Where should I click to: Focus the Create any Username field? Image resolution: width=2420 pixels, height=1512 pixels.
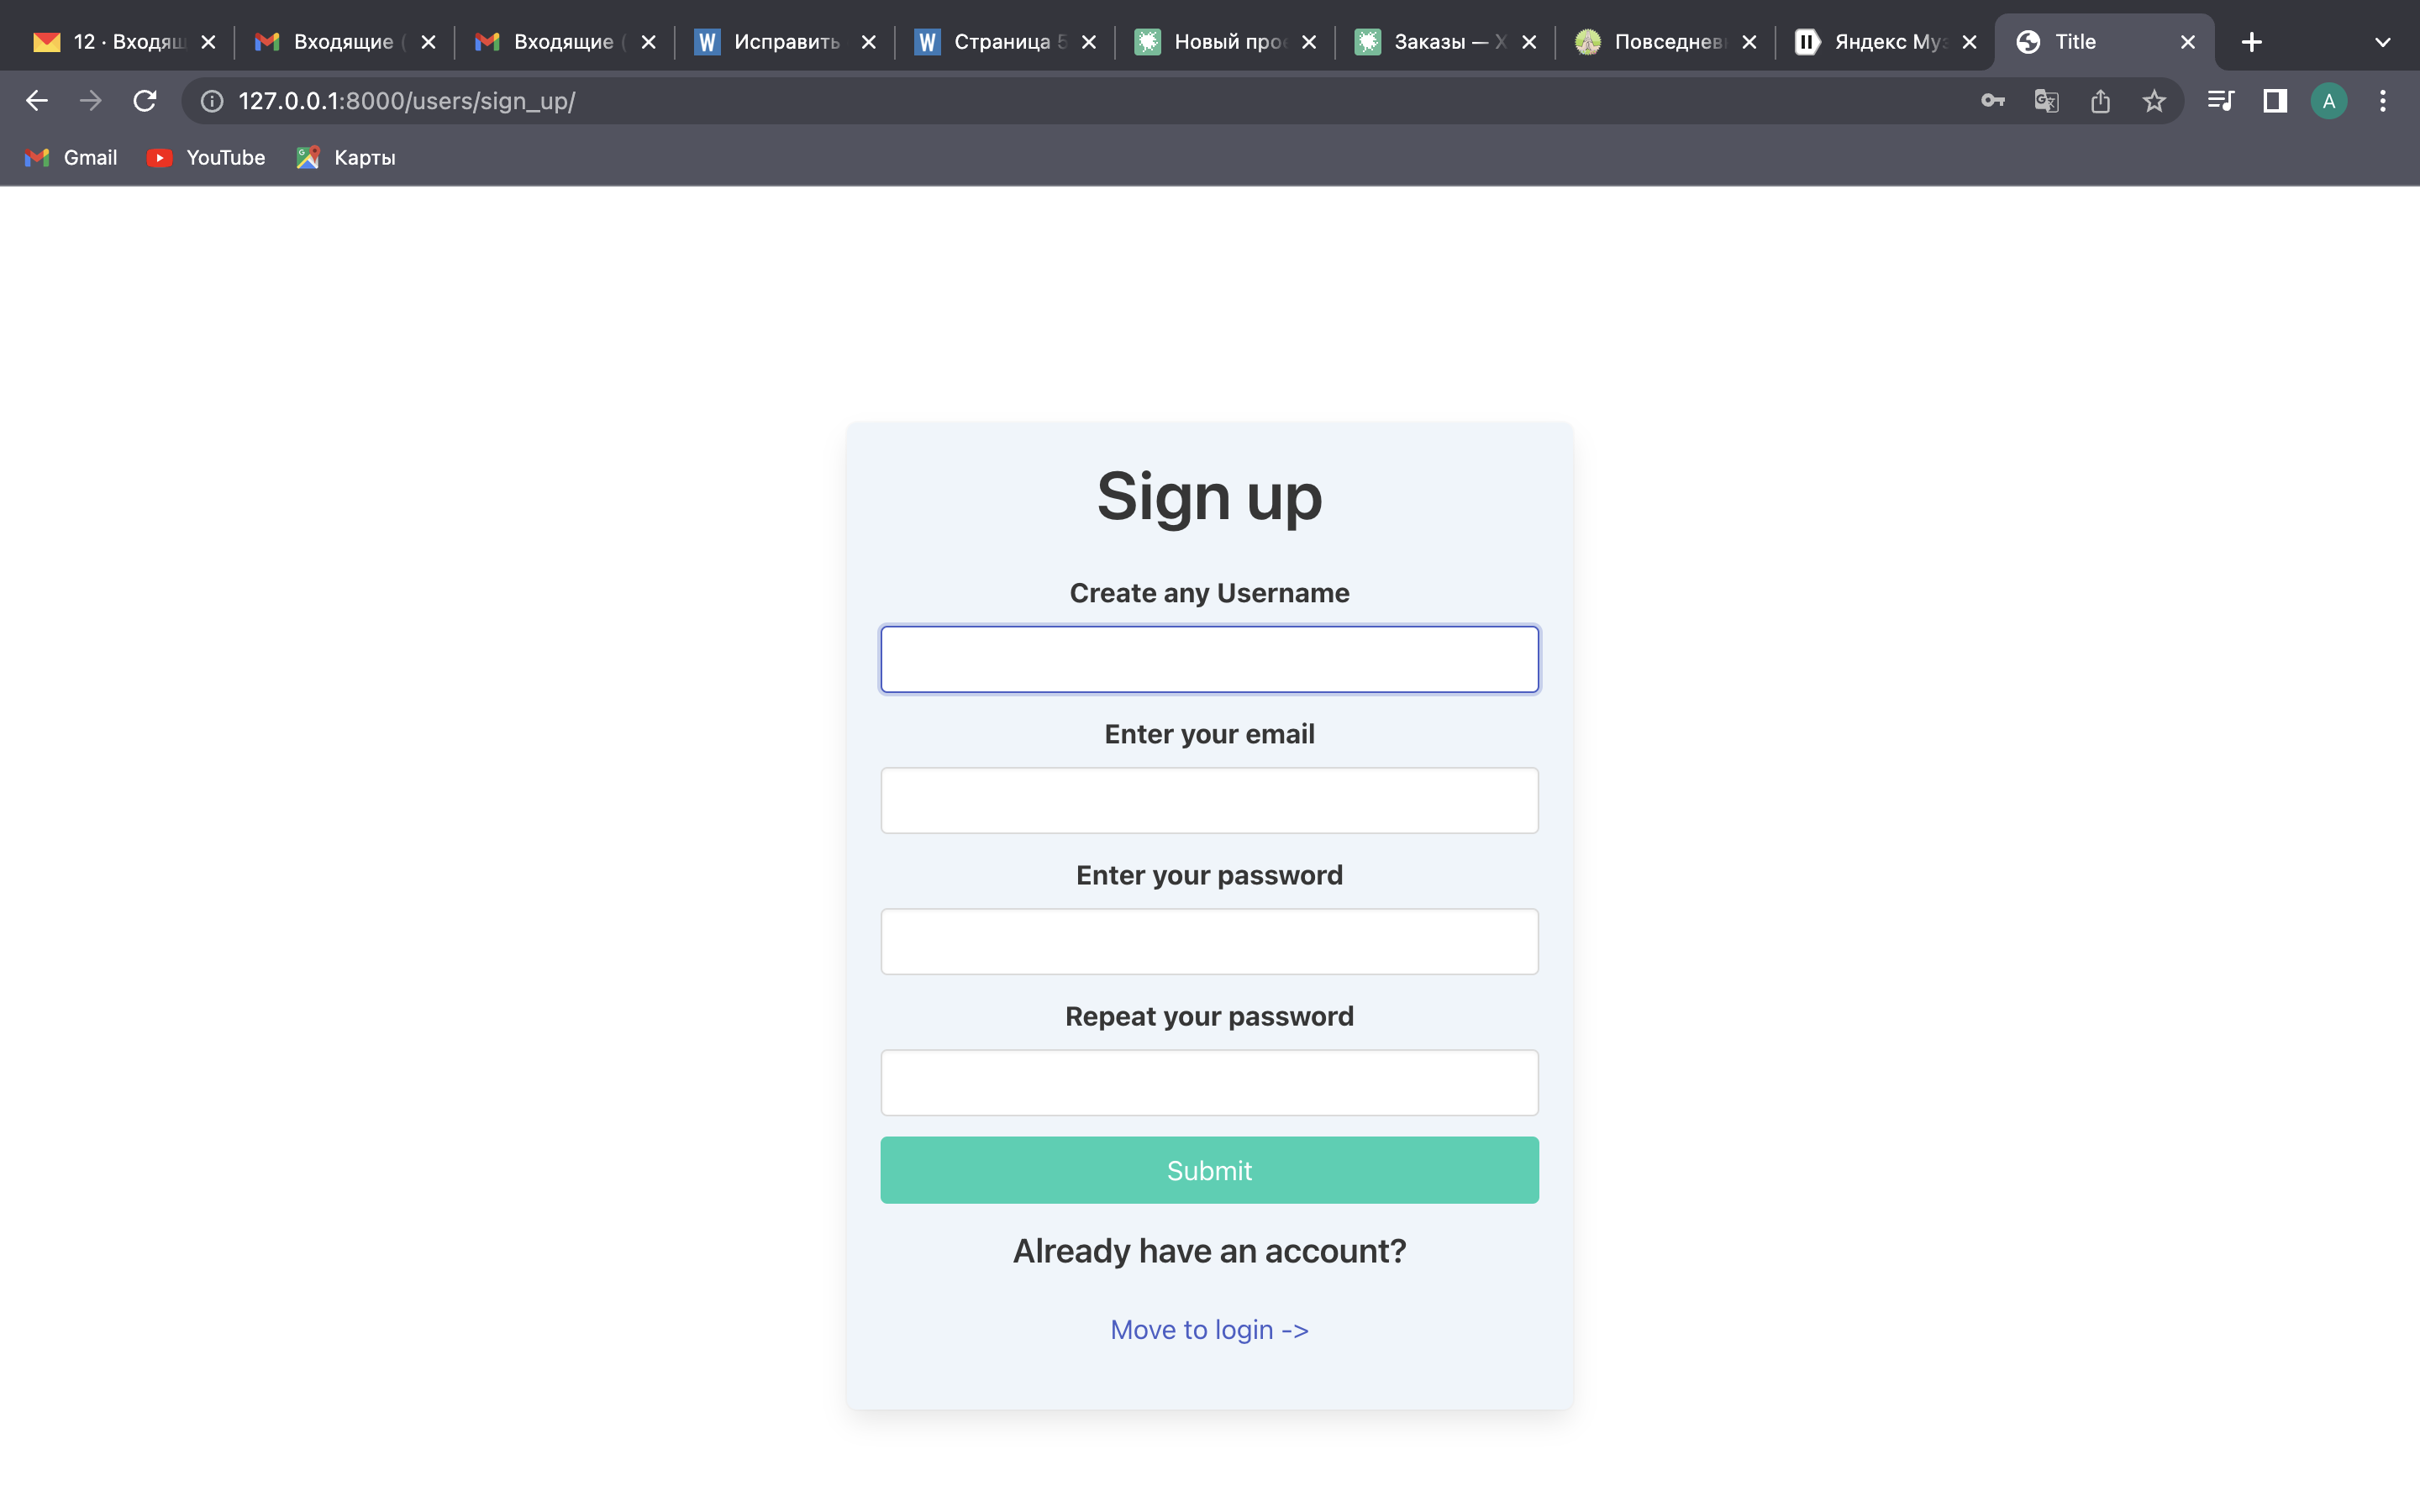click(1209, 659)
